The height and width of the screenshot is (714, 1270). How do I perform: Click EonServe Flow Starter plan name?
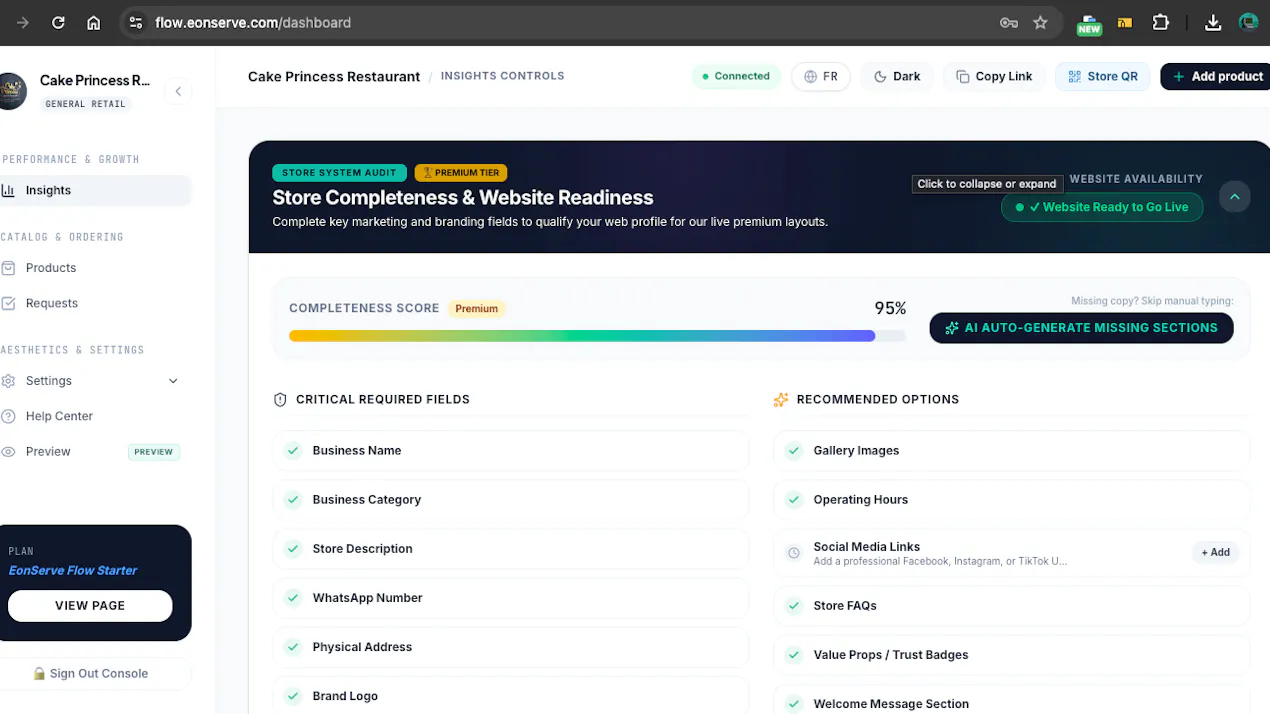pyautogui.click(x=73, y=570)
